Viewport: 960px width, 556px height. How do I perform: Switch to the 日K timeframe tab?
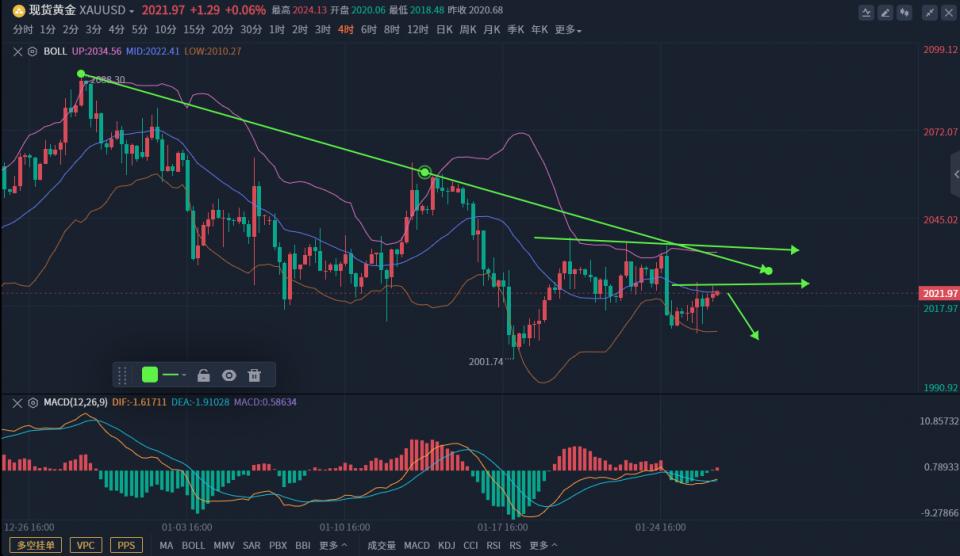coord(445,30)
